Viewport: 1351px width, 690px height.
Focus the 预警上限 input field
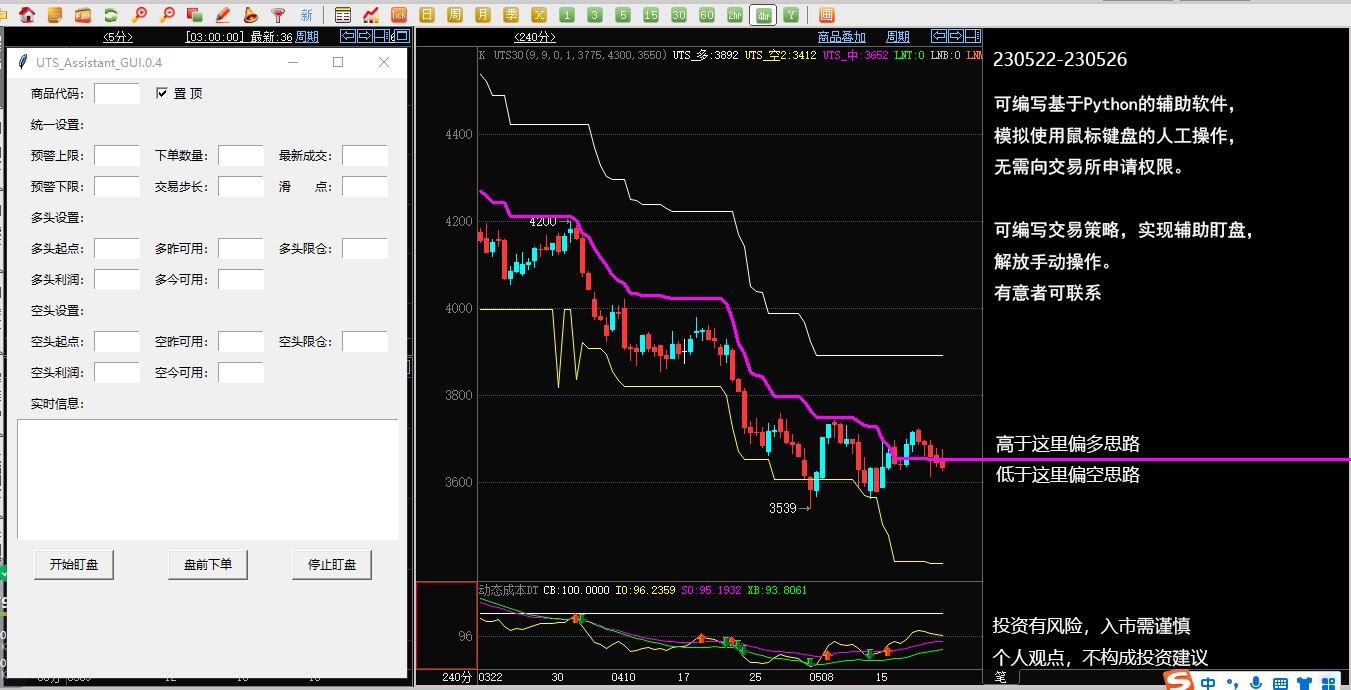[117, 155]
